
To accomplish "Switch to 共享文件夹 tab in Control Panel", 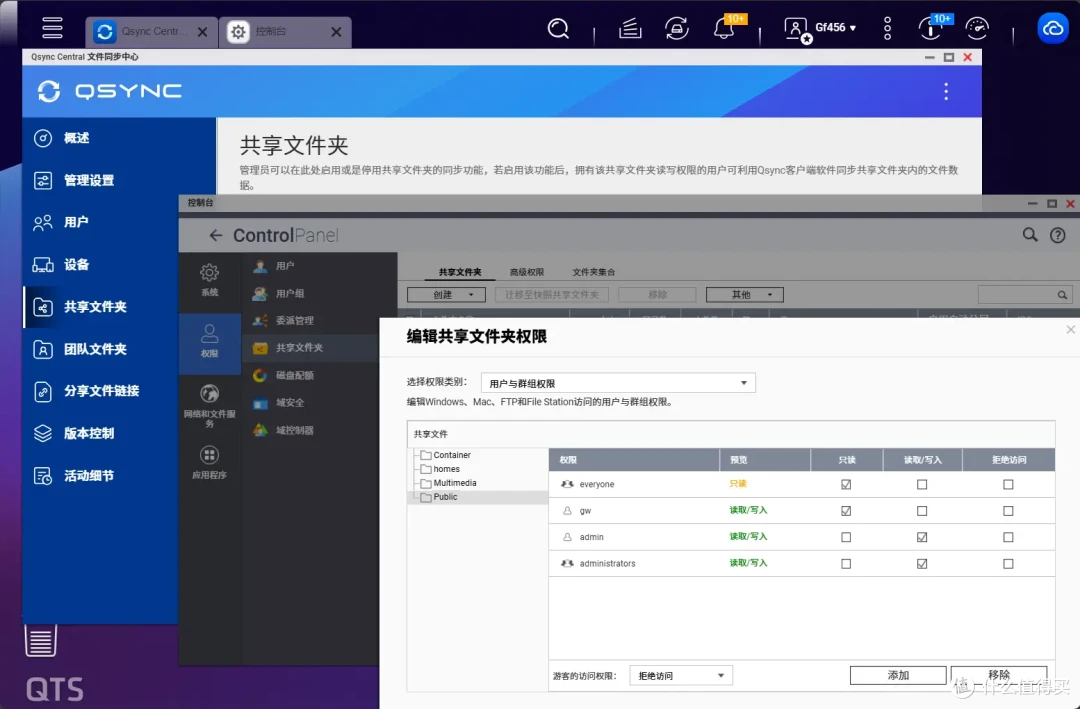I will (x=460, y=272).
